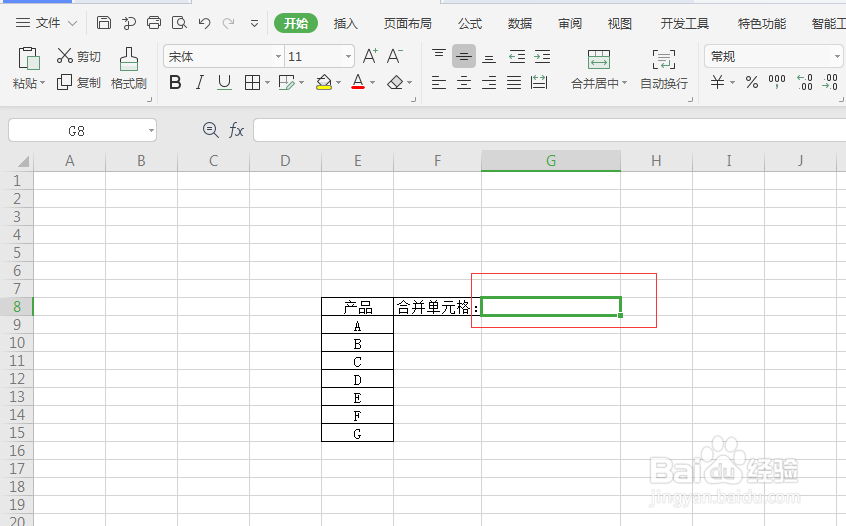Align text right horizontally
Viewport: 846px width, 526px height.
489,83
